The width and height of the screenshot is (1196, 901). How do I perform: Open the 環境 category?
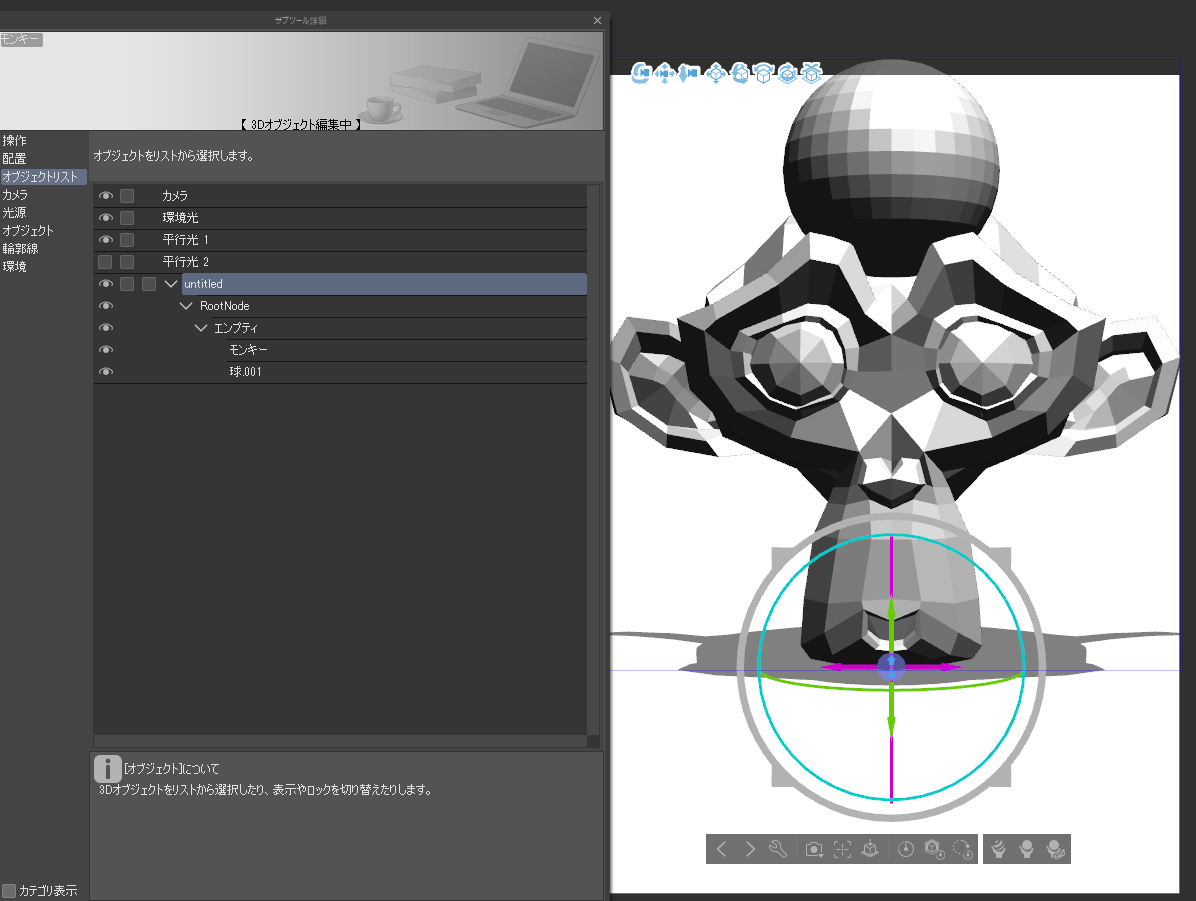(x=14, y=266)
